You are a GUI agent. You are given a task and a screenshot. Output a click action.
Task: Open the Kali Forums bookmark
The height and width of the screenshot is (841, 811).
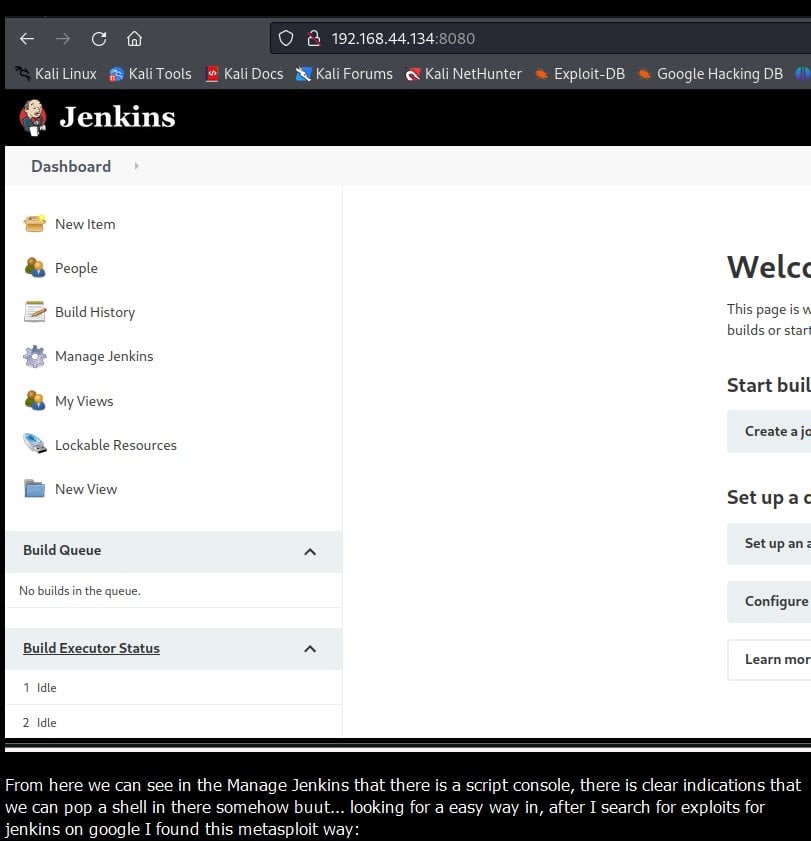pos(344,73)
